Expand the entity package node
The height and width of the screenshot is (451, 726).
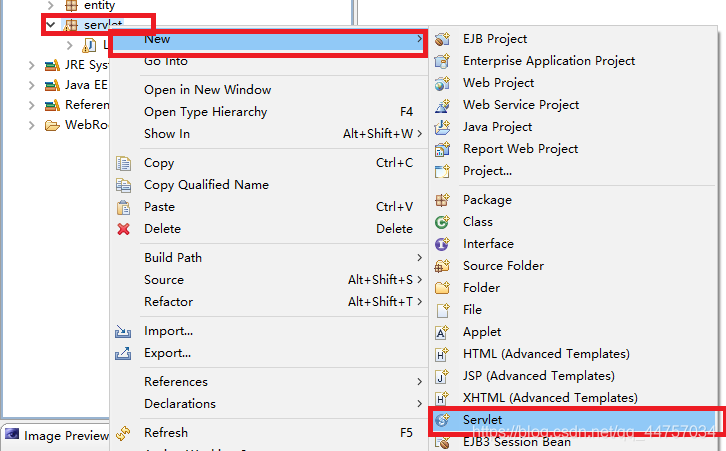50,5
